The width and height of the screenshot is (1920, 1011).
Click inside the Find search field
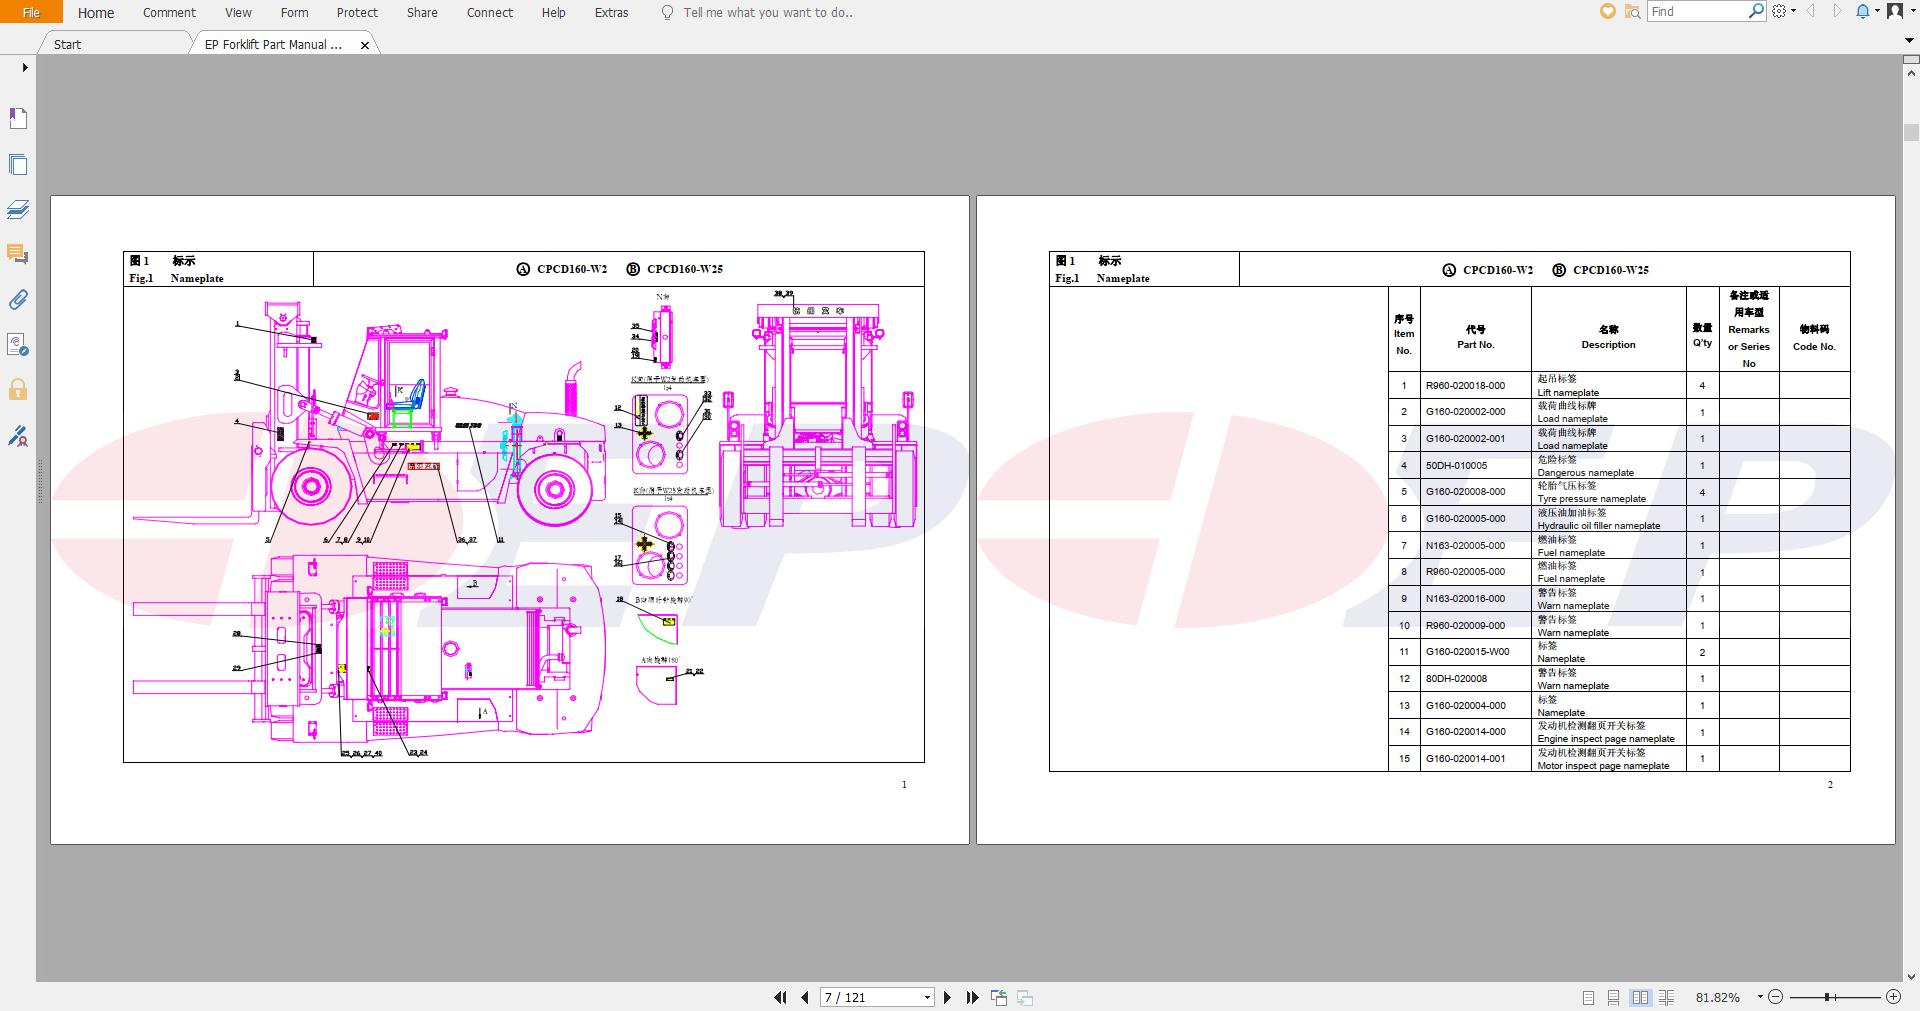point(1698,12)
